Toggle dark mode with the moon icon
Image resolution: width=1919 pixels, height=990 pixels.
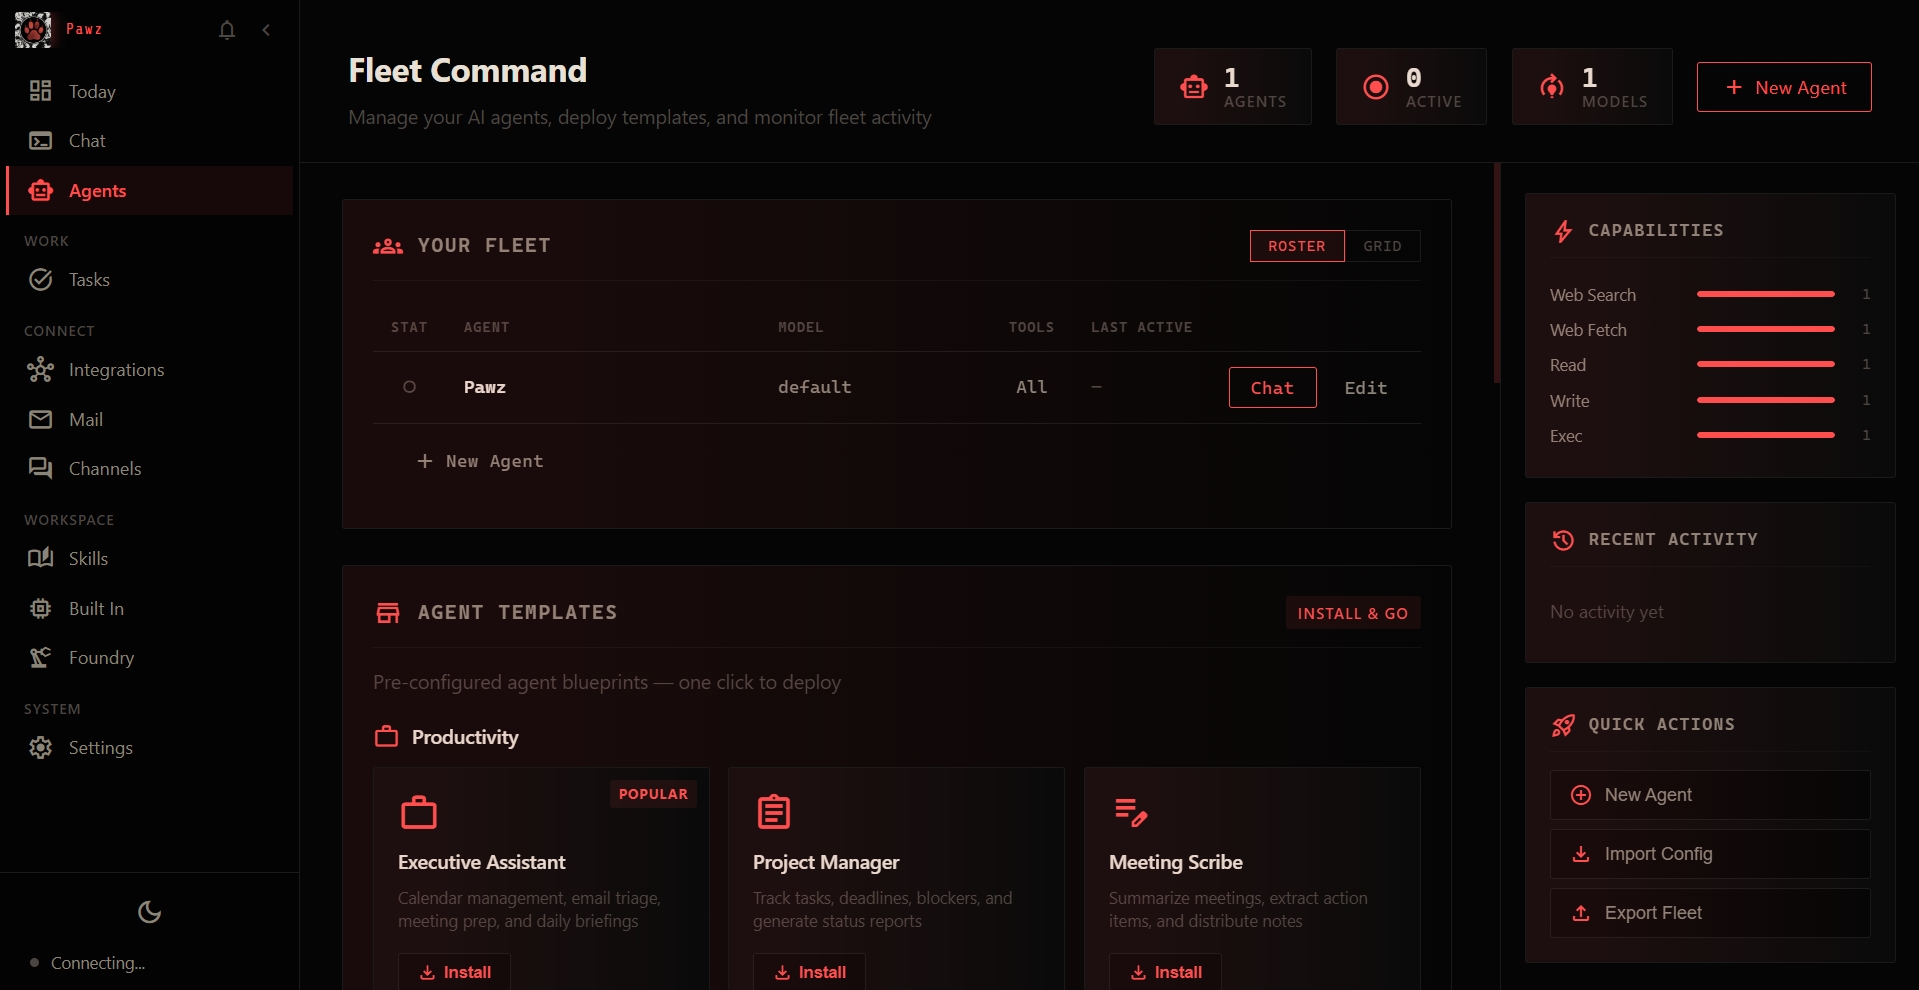pos(149,912)
